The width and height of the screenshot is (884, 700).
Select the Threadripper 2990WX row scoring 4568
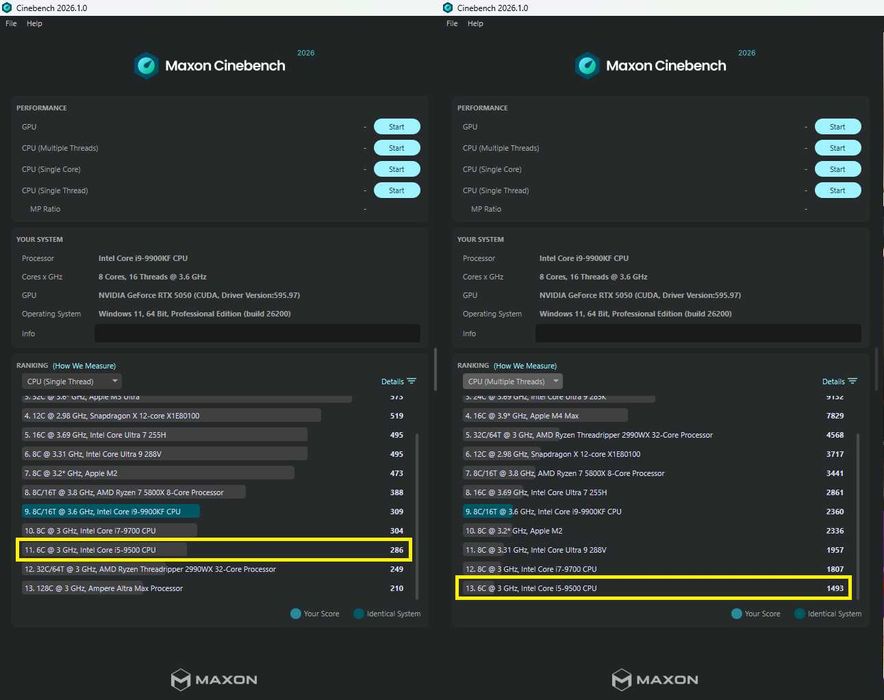(x=656, y=435)
